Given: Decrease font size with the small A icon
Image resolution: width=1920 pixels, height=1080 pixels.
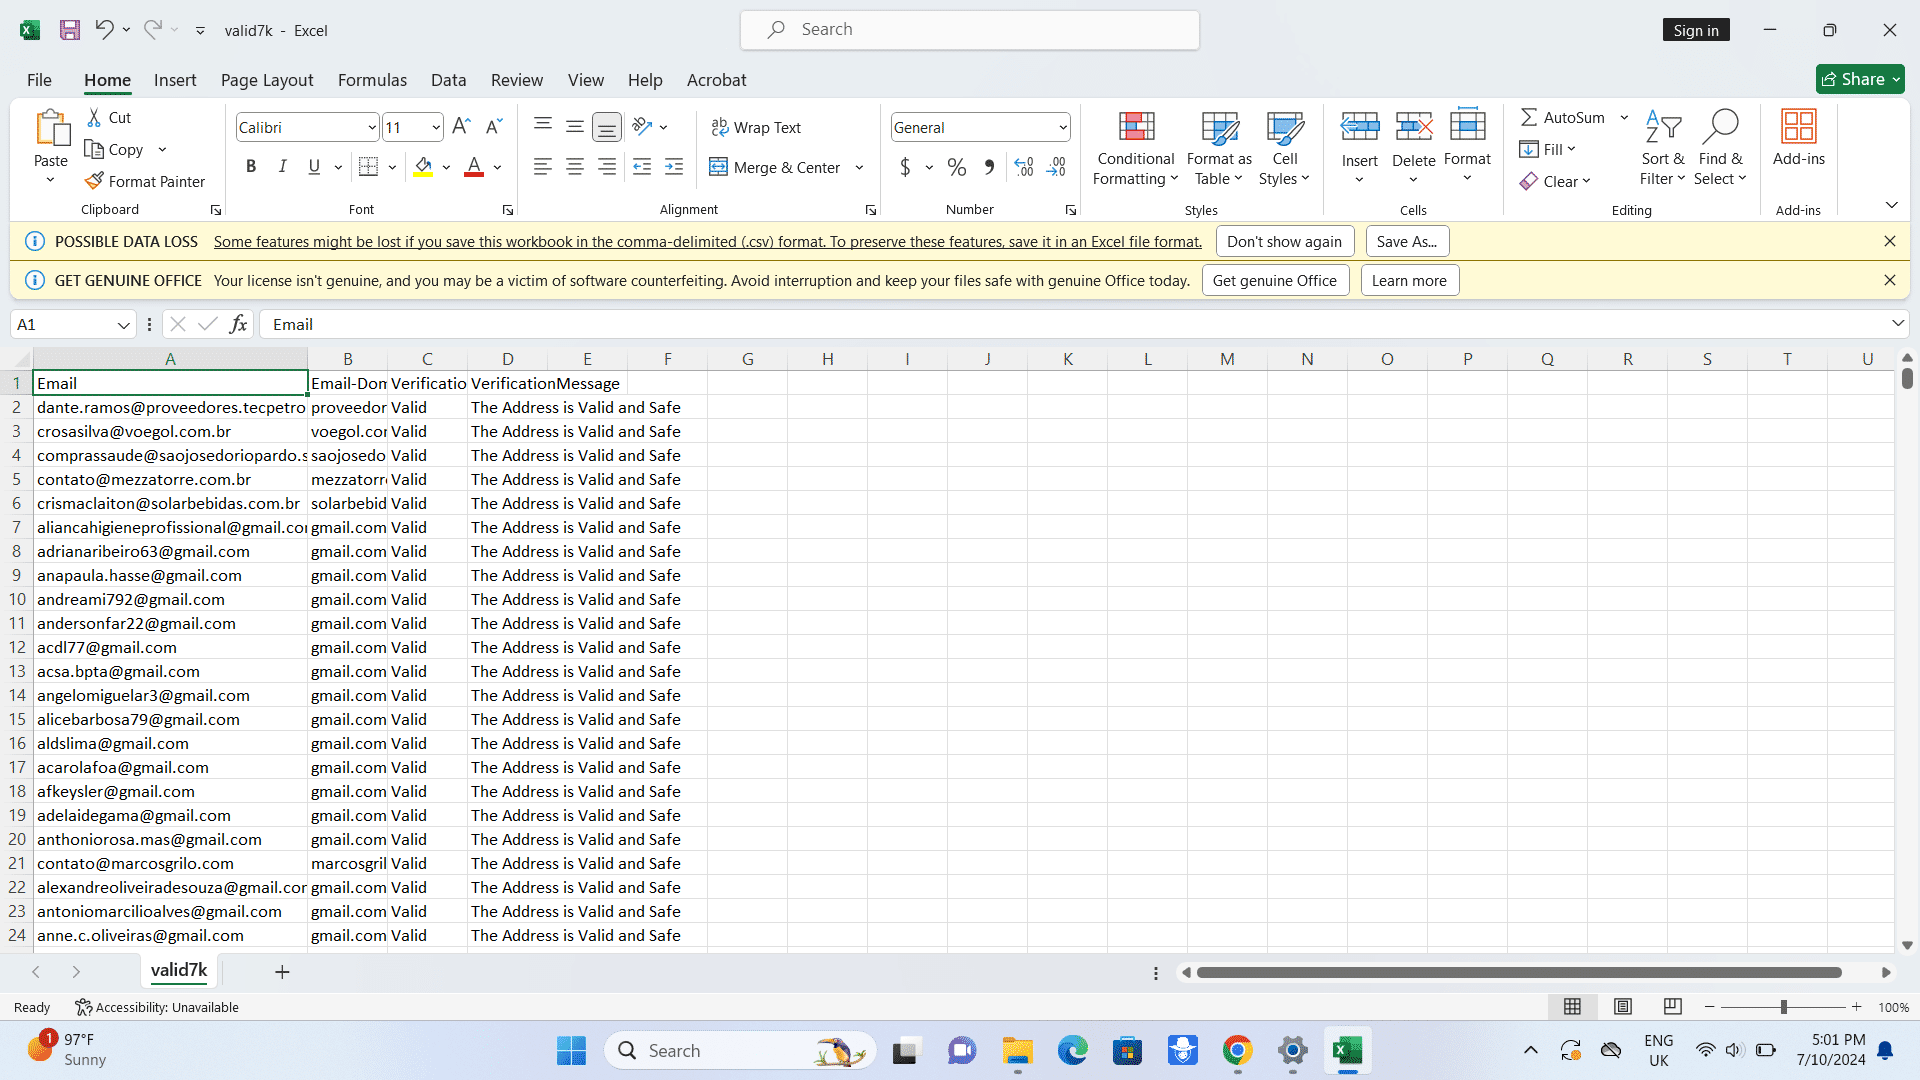Looking at the screenshot, I should 493,127.
